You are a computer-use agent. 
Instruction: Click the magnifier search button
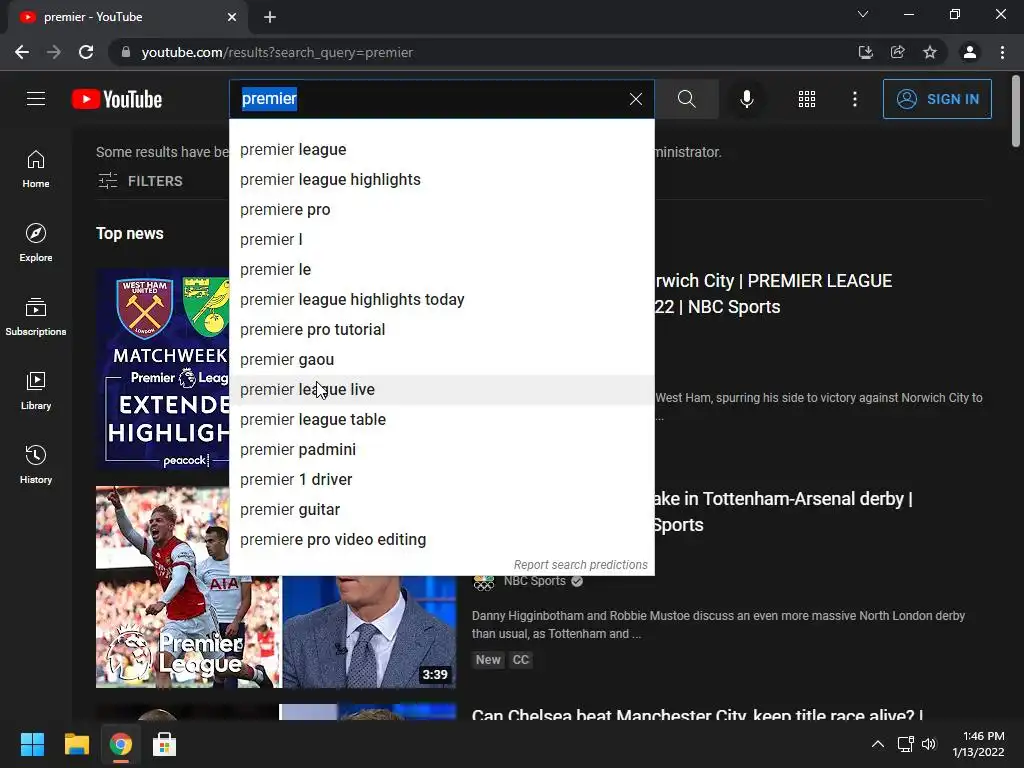coord(686,99)
